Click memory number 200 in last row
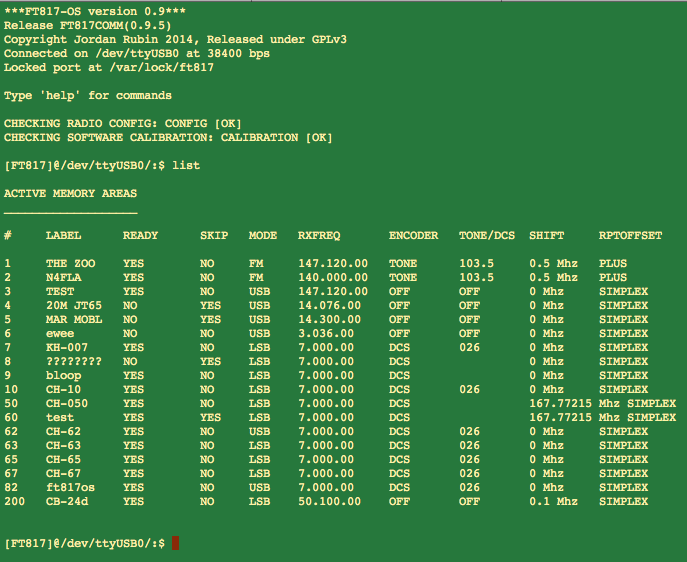Viewport: 687px width, 562px height. pyautogui.click(x=14, y=502)
